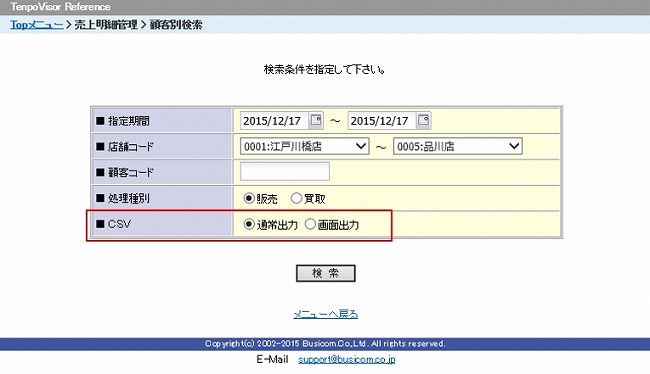The image size is (650, 374).
Task: Follow the メニューへ戻る link
Action: tap(325, 314)
